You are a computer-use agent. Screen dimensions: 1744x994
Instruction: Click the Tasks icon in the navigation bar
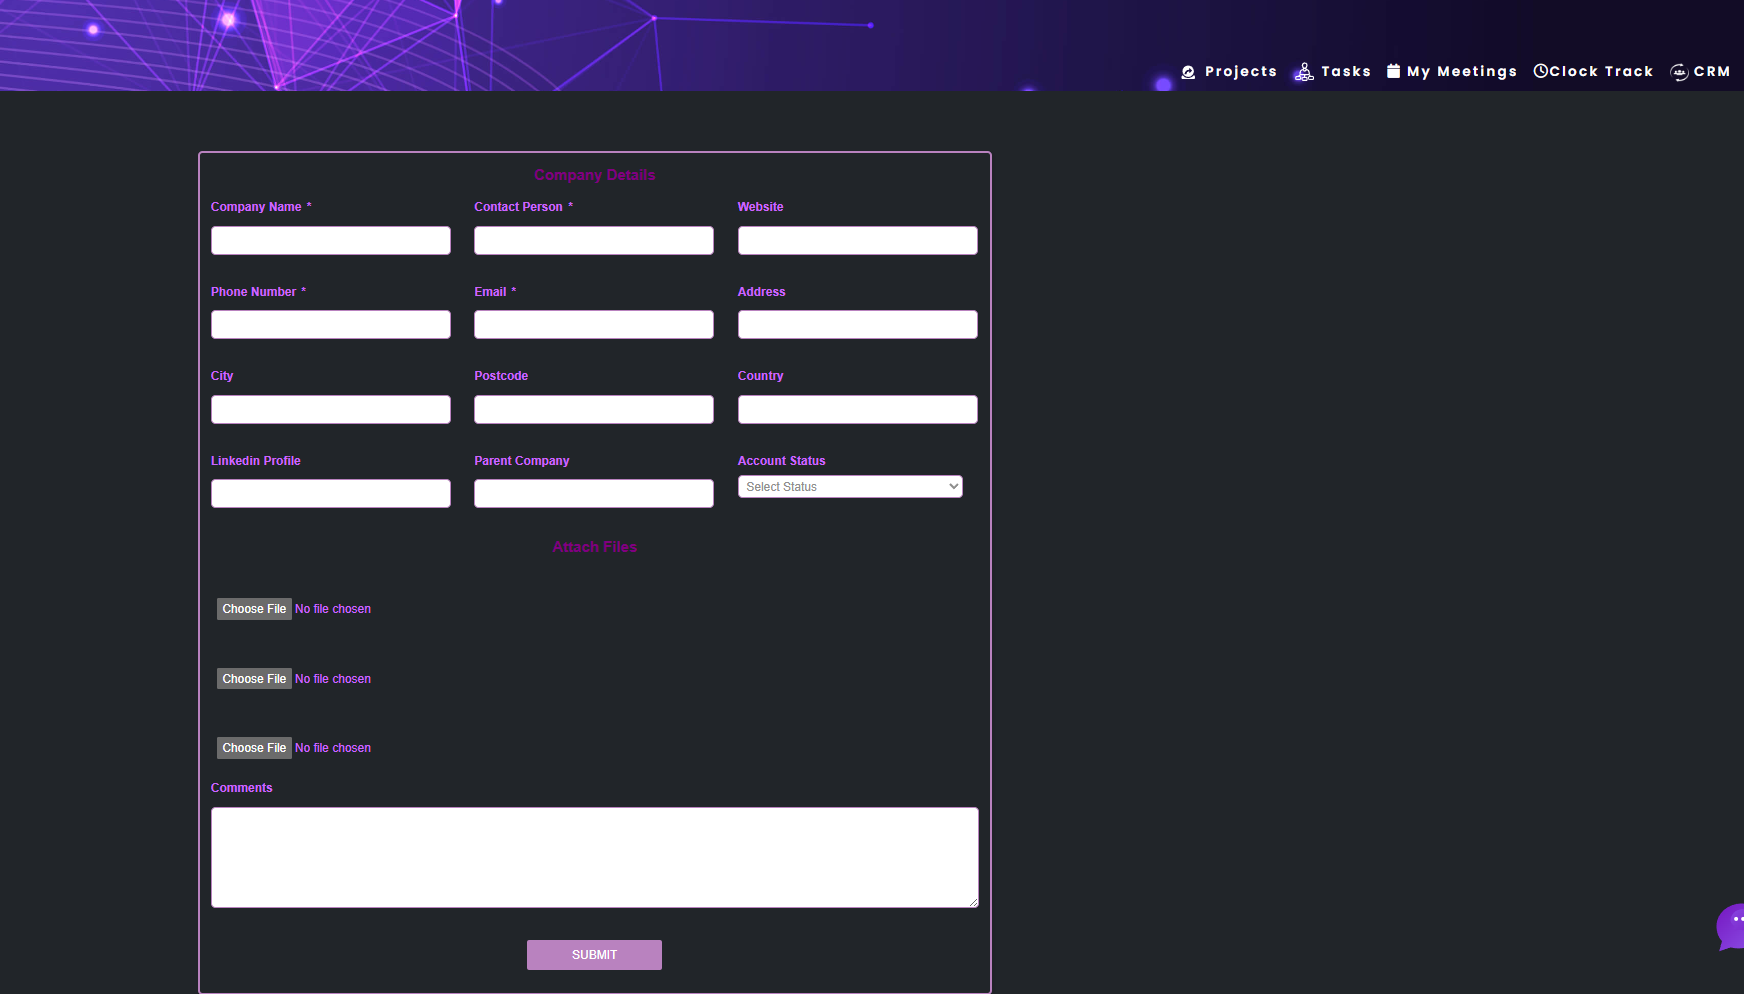(x=1304, y=72)
